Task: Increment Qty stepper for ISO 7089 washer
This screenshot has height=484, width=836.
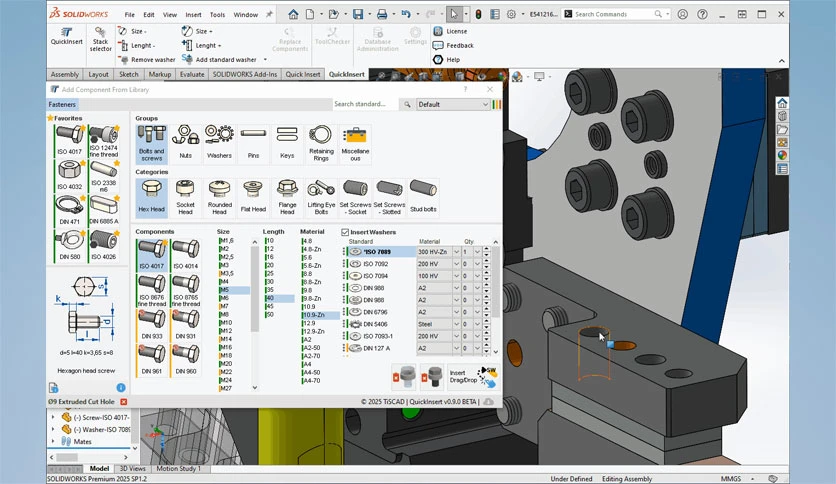Action: pyautogui.click(x=486, y=249)
